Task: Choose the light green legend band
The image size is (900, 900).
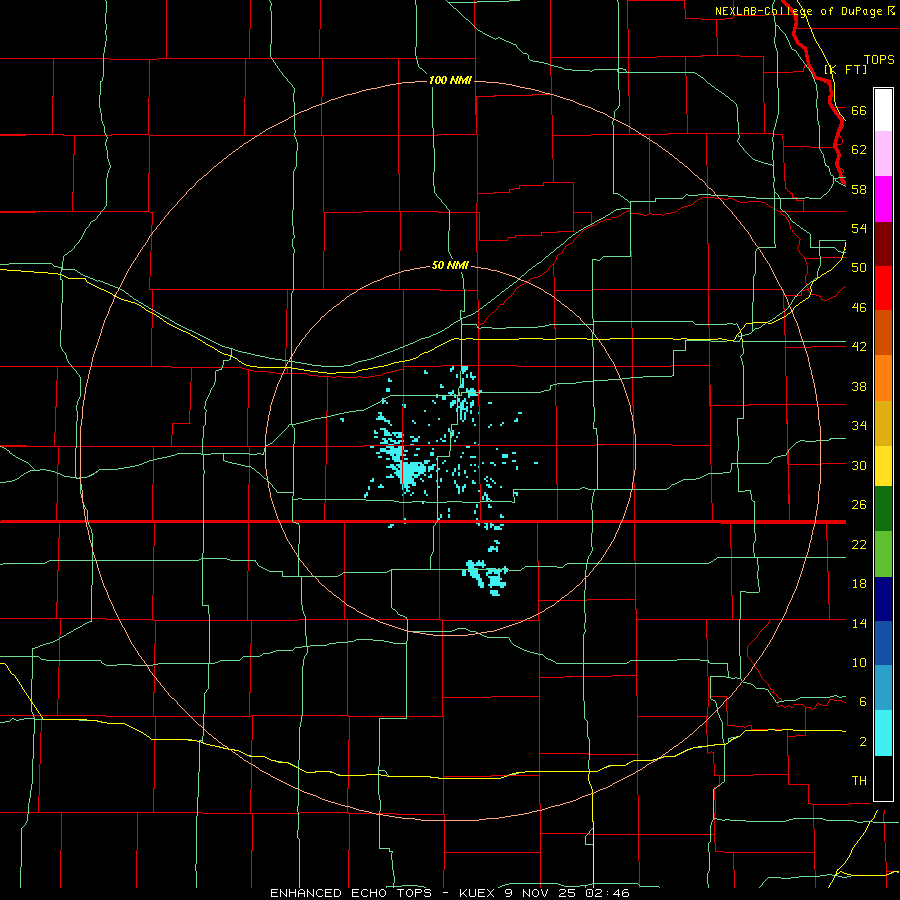Action: pyautogui.click(x=883, y=554)
